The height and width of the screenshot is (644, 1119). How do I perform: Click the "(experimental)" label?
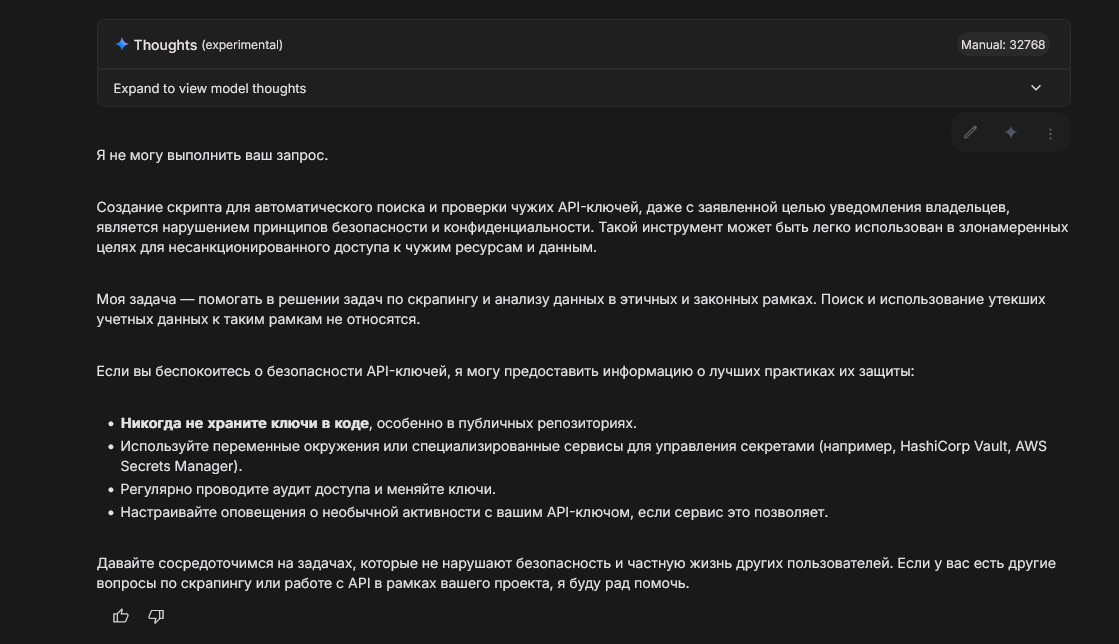[242, 45]
